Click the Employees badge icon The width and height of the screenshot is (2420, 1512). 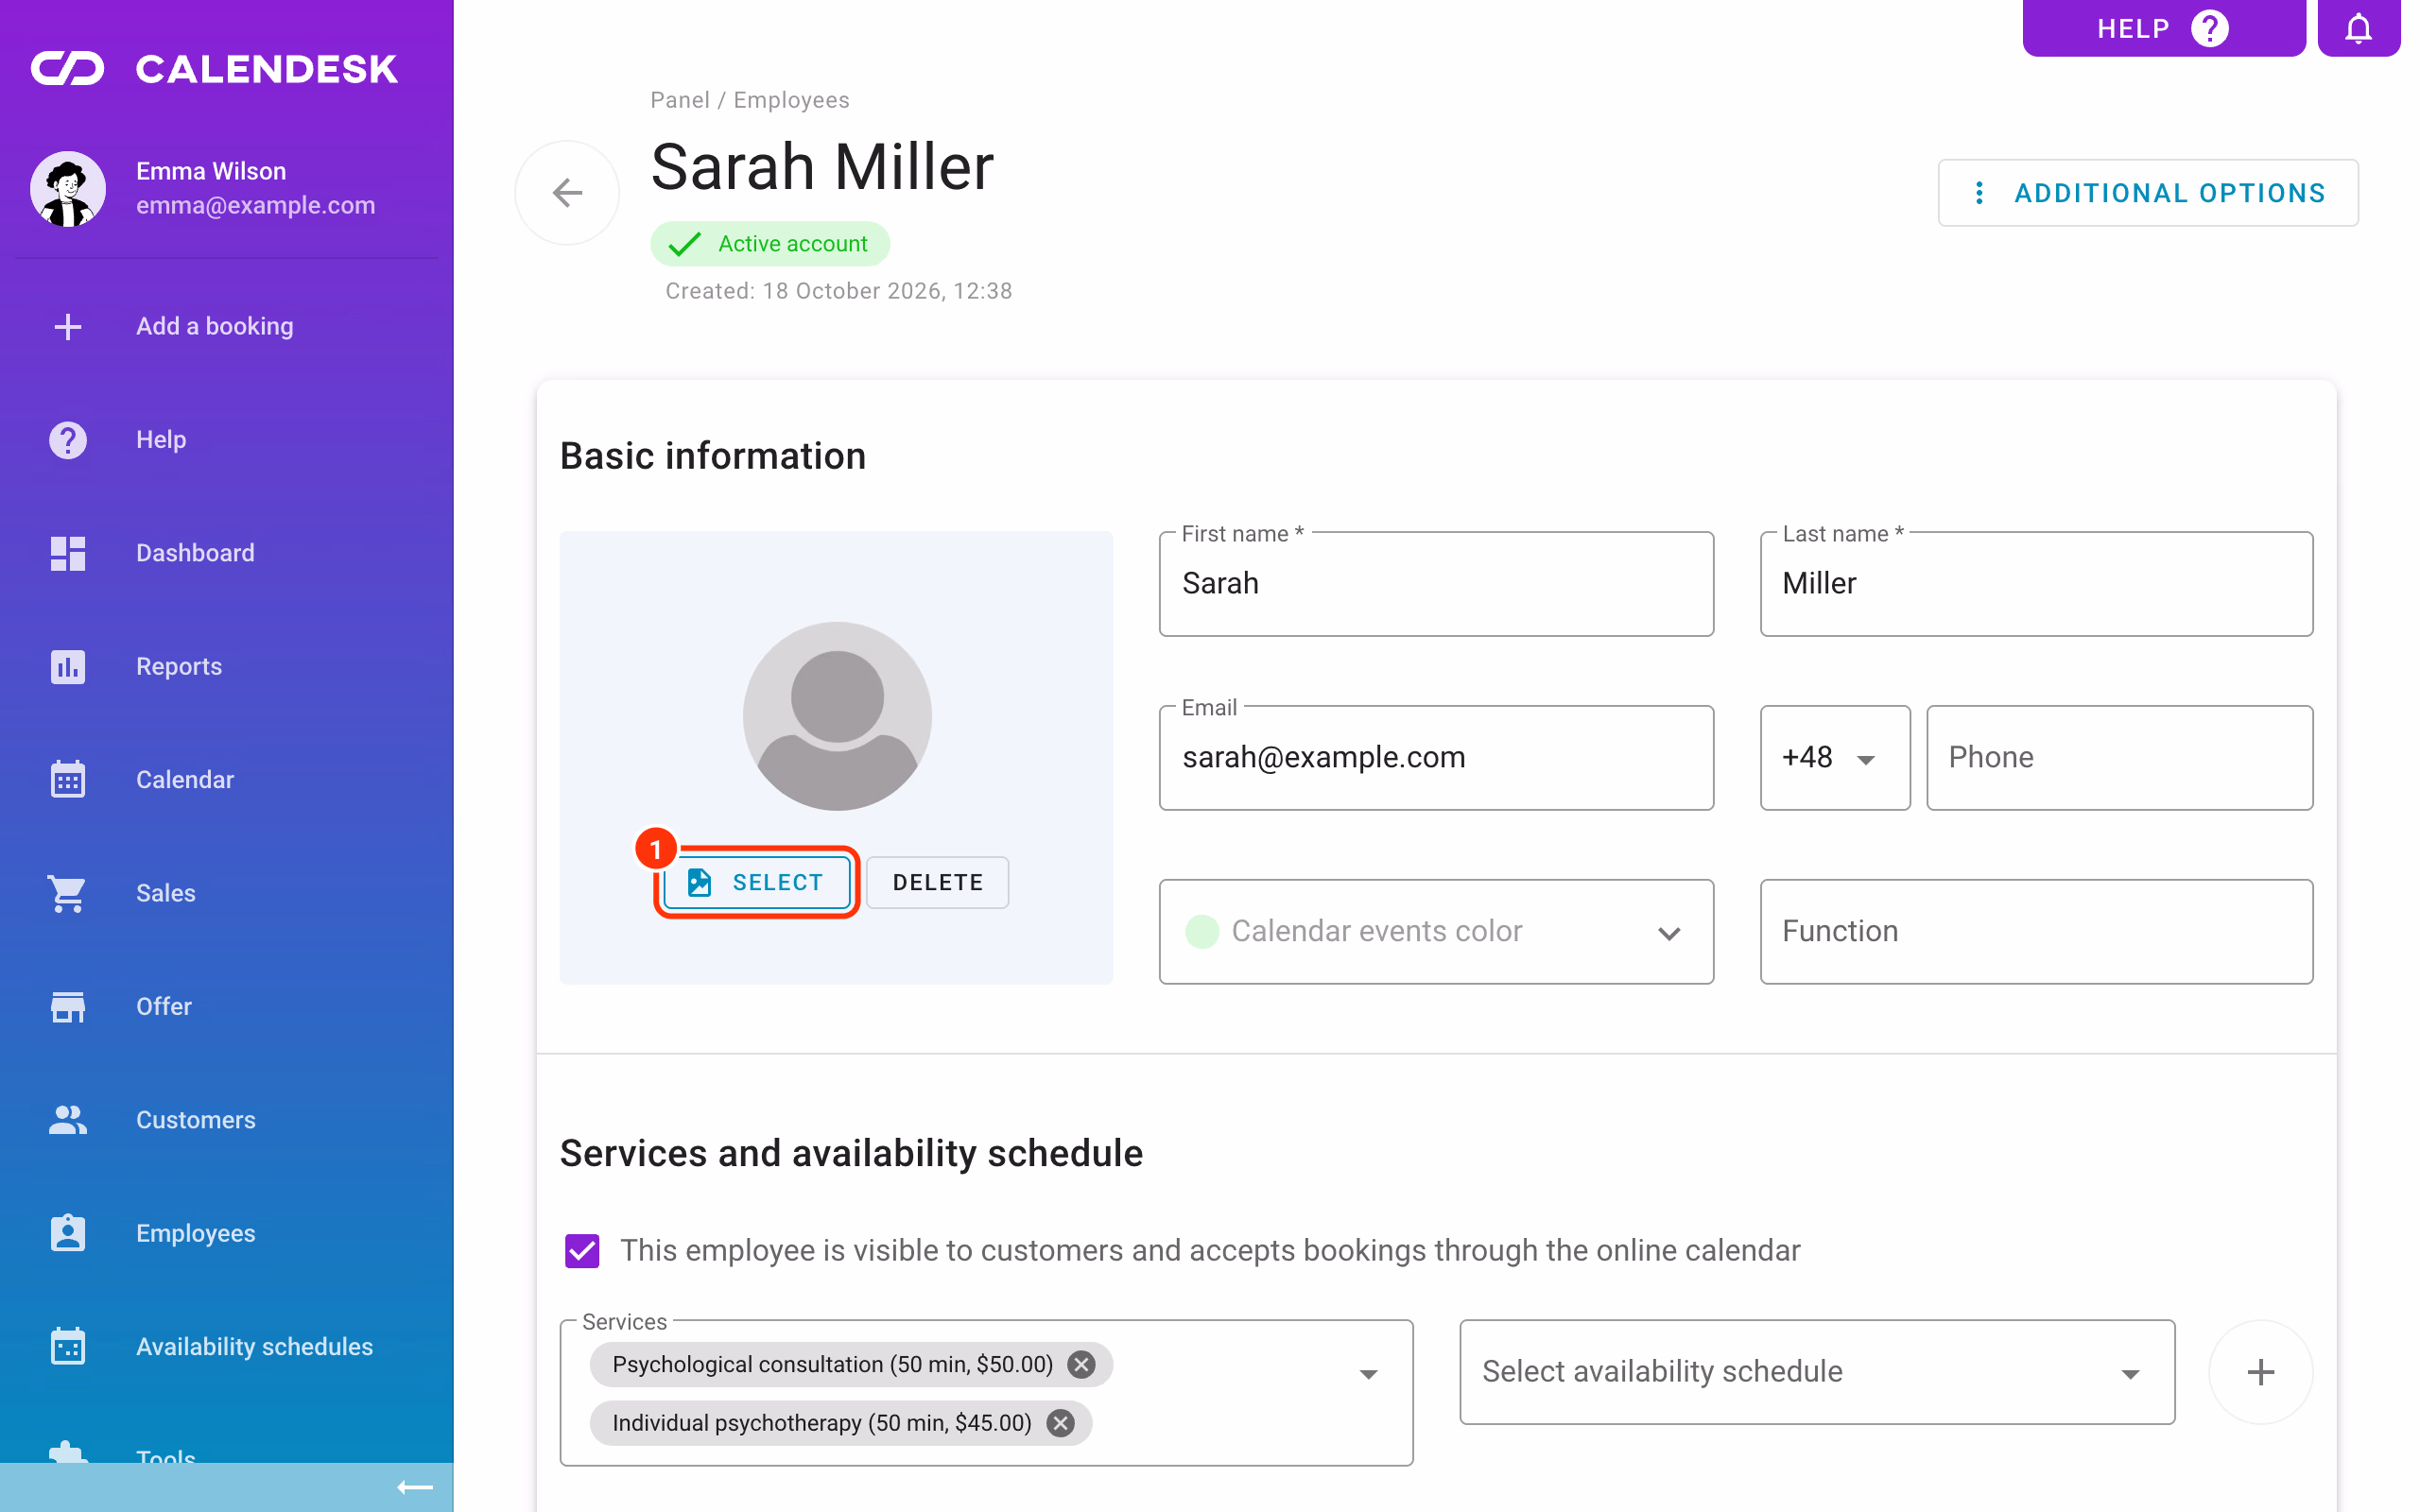(x=68, y=1233)
